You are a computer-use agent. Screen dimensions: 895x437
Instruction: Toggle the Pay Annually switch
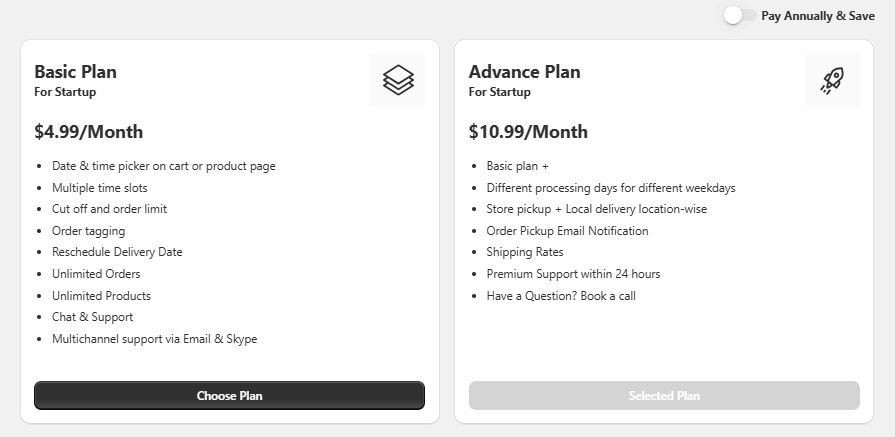[x=740, y=16]
